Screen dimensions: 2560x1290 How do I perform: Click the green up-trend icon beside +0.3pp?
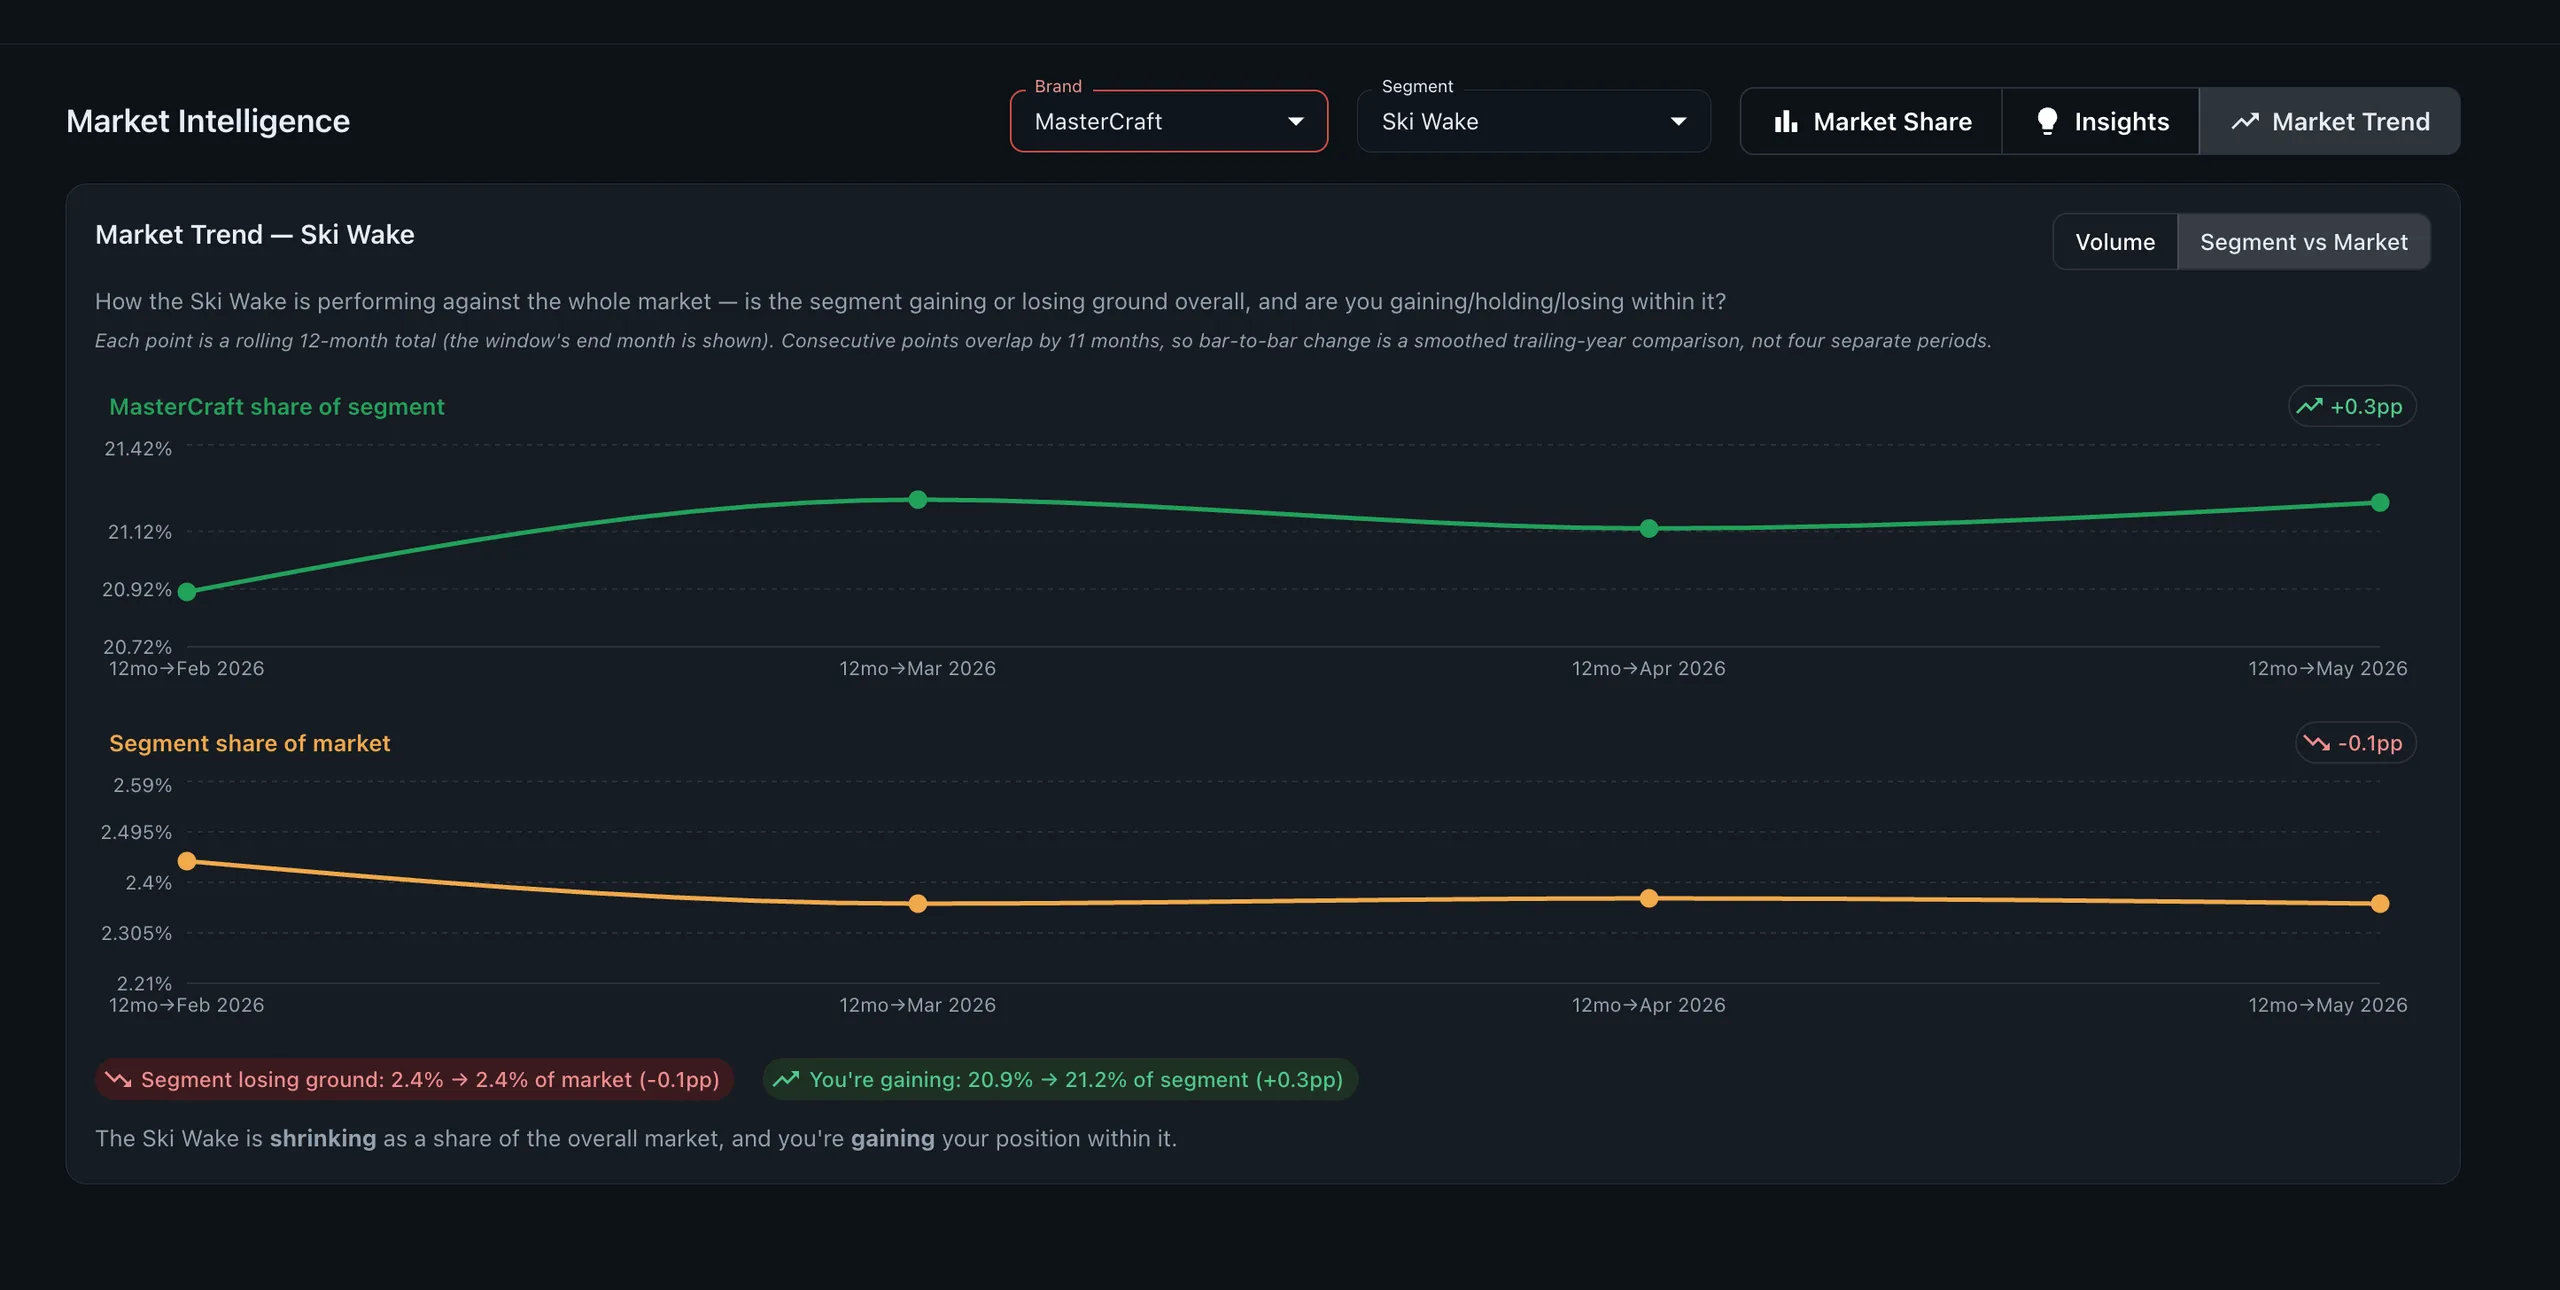point(2309,406)
